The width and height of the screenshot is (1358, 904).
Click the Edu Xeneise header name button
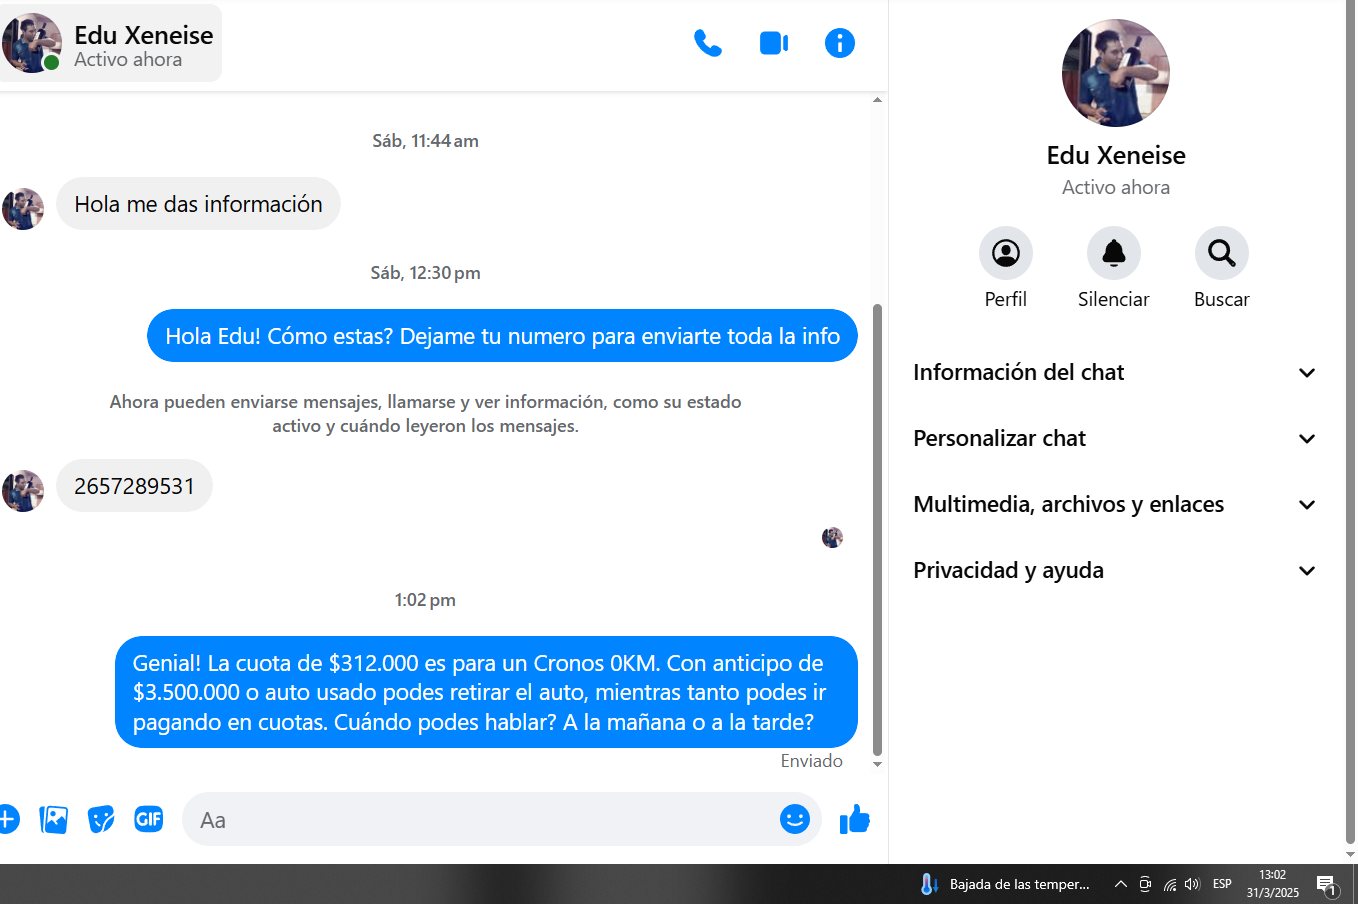pos(110,43)
